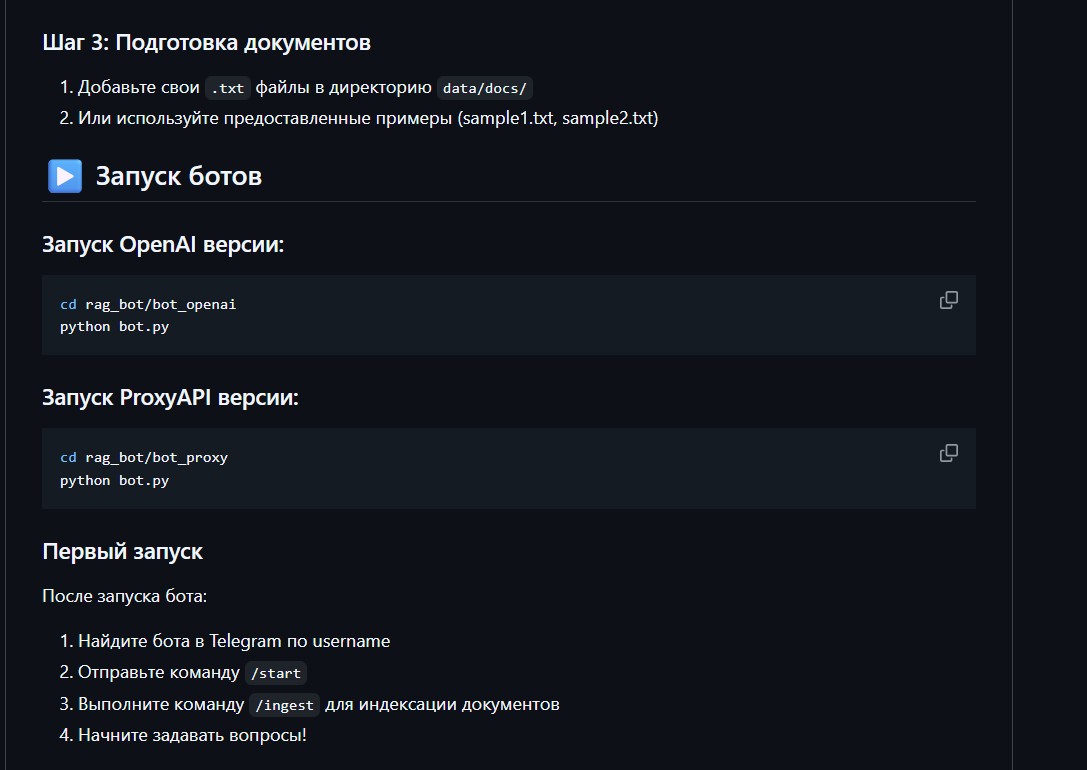Click the cd rag_bot/bot_proxy code line
Image resolution: width=1087 pixels, height=770 pixels.
pyautogui.click(x=144, y=457)
